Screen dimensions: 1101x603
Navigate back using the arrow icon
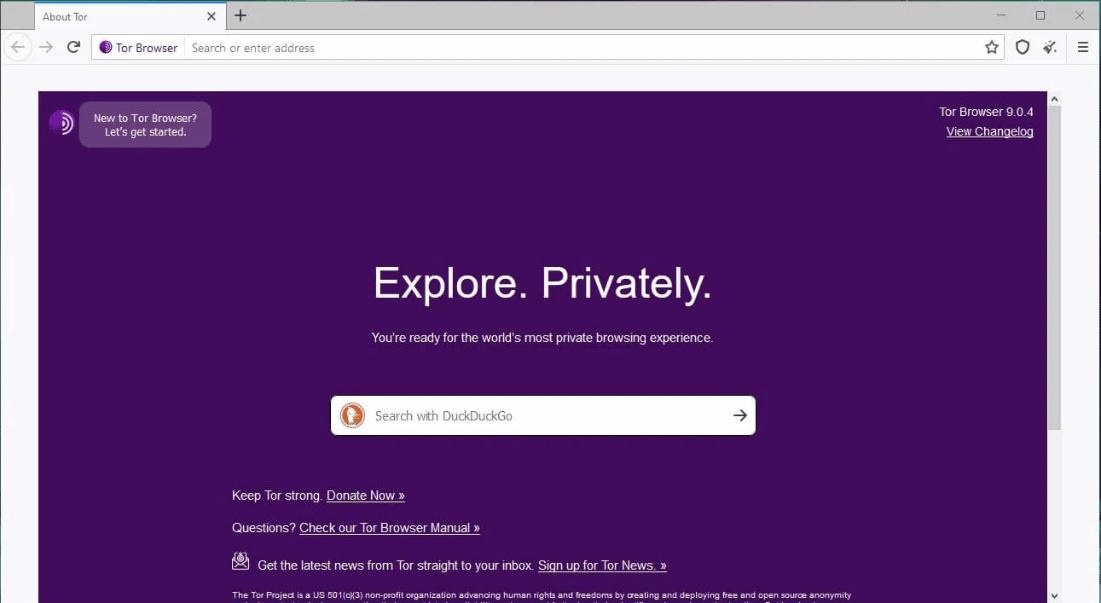click(x=17, y=47)
